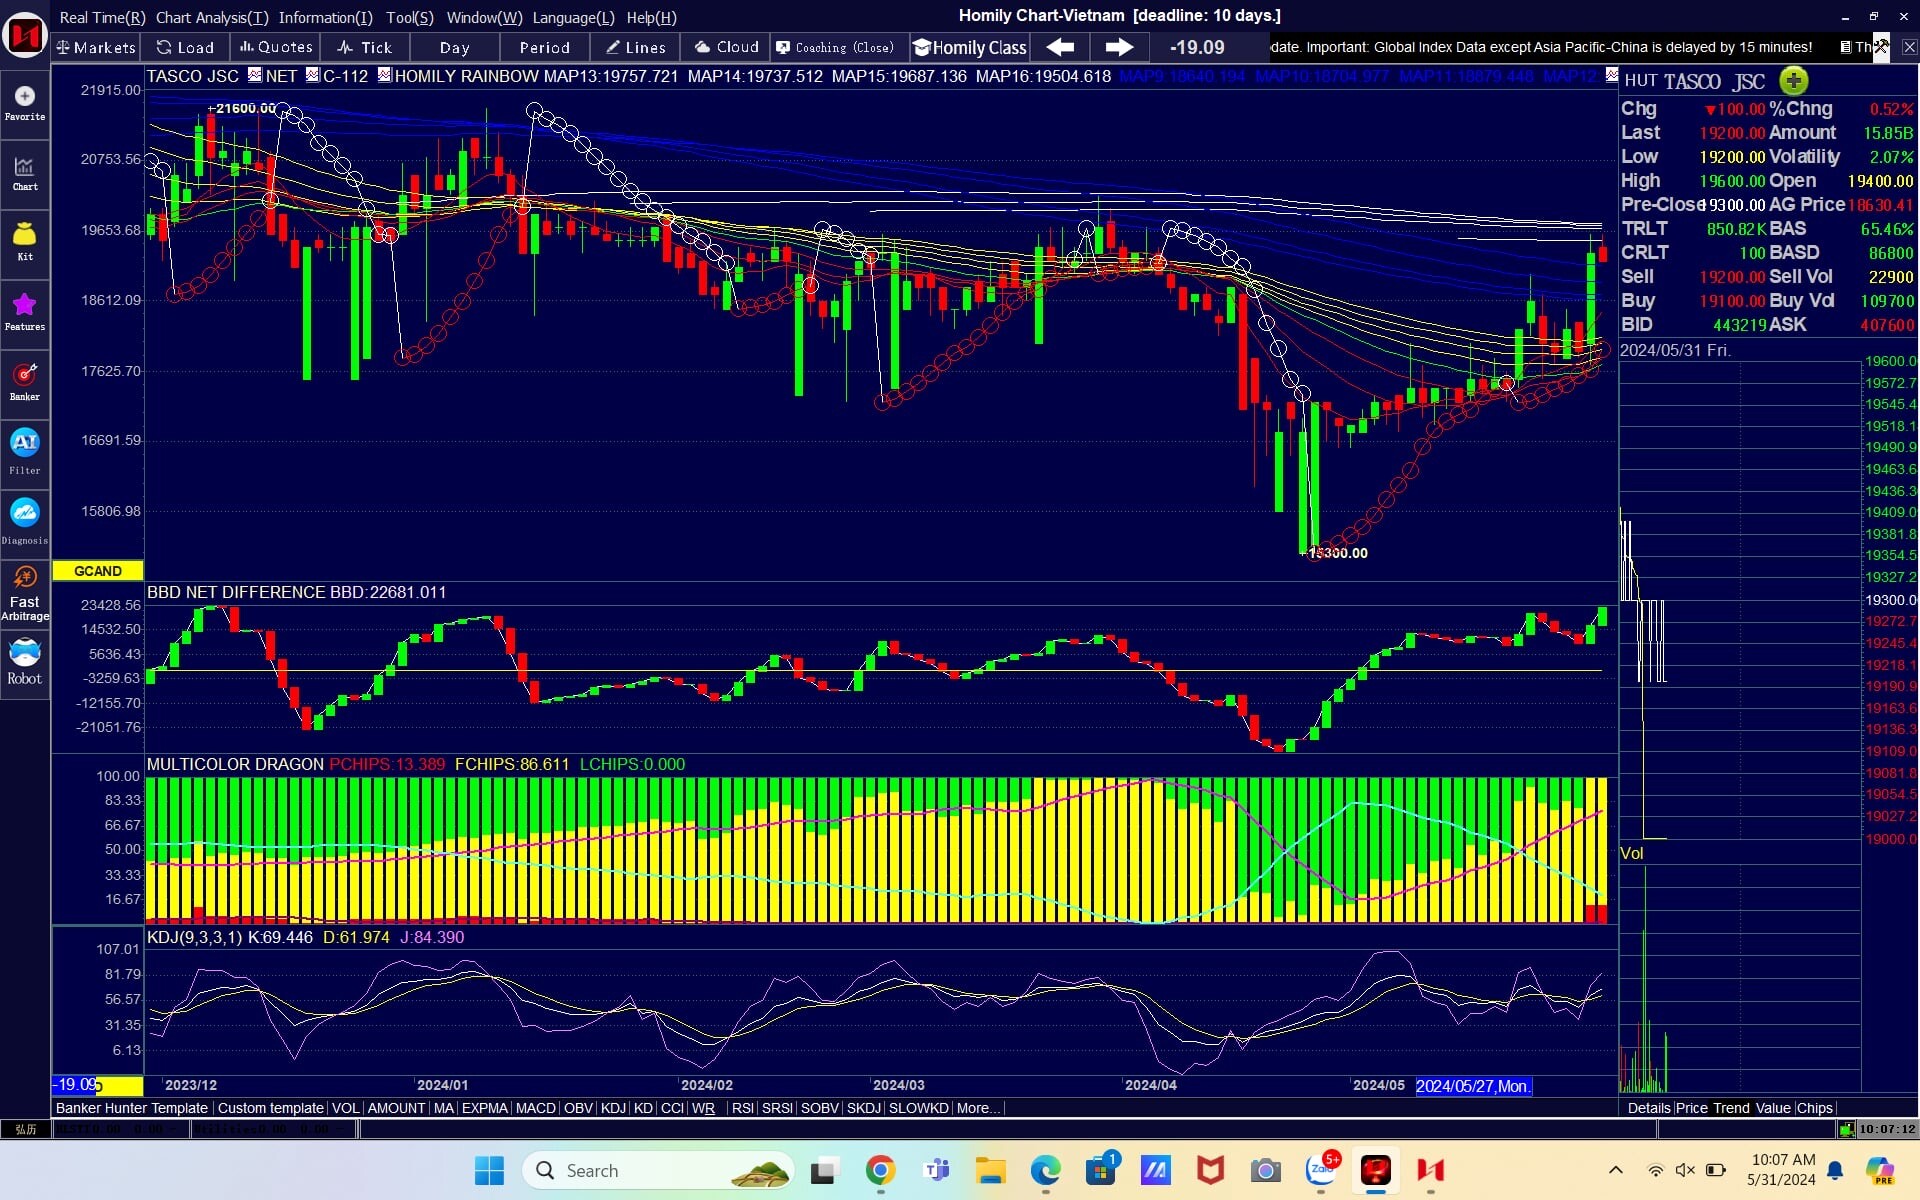Open the Chips tab in right panel
Screen dimensions: 1920x1200
coord(1814,1108)
